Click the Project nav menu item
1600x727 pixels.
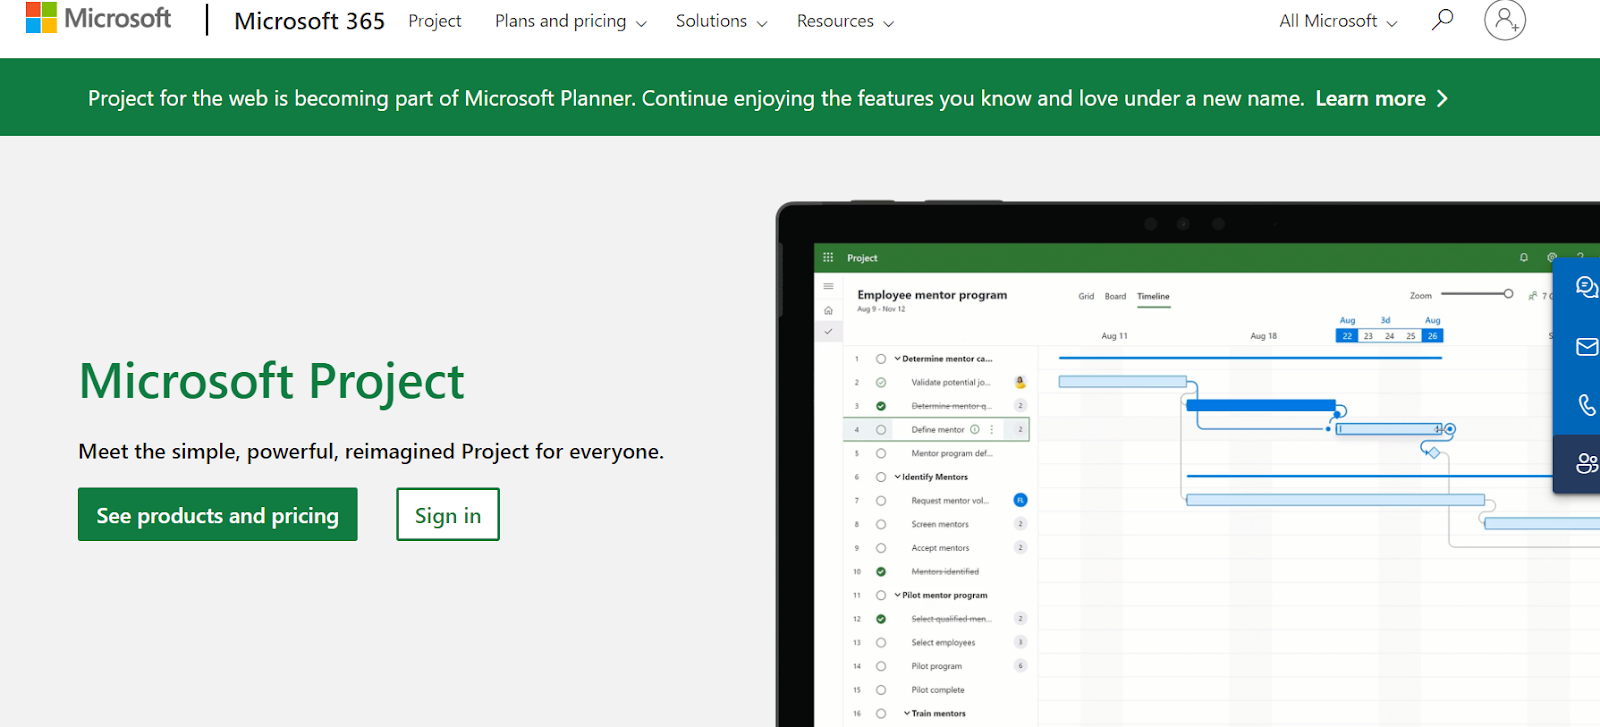click(x=435, y=21)
